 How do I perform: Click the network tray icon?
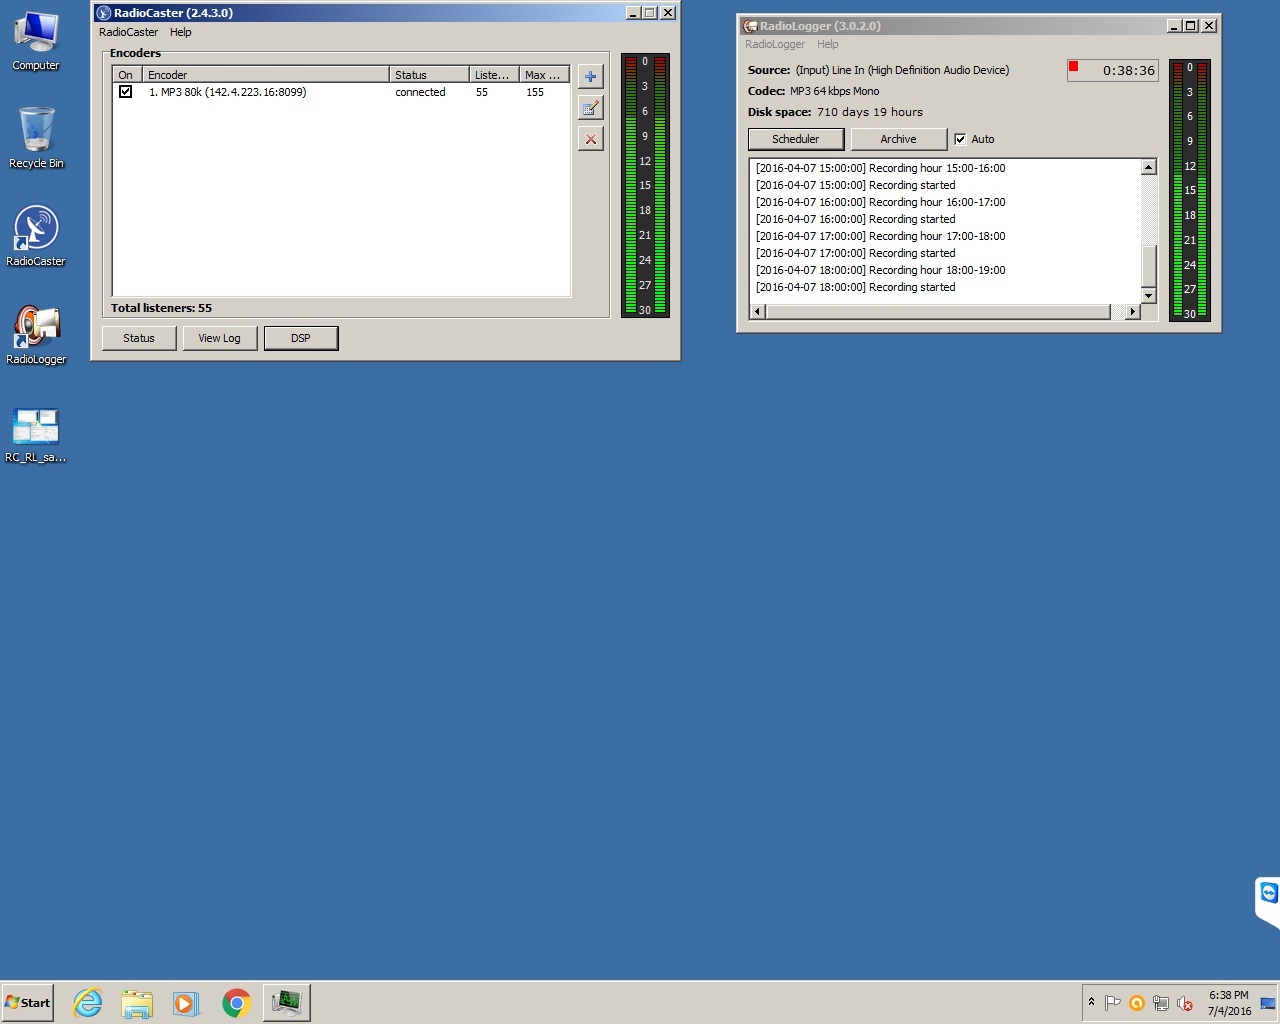pyautogui.click(x=1161, y=1003)
